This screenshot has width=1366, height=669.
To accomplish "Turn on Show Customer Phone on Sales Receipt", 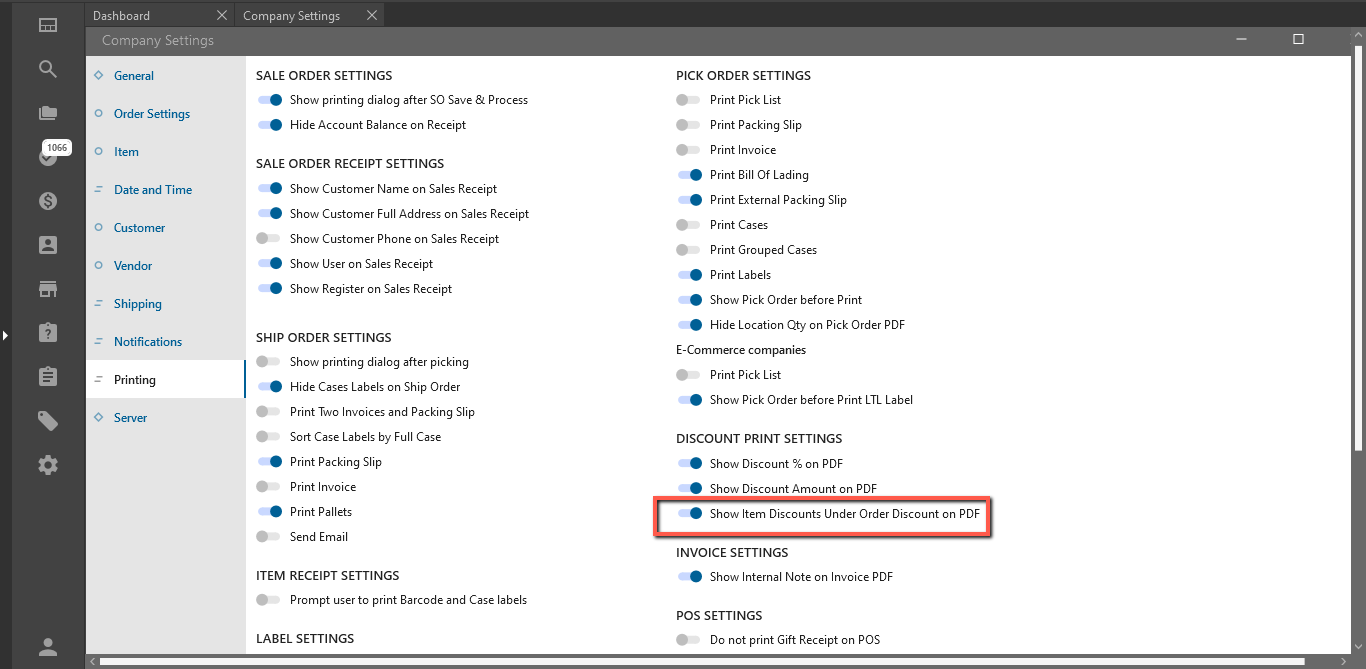I will [x=268, y=239].
